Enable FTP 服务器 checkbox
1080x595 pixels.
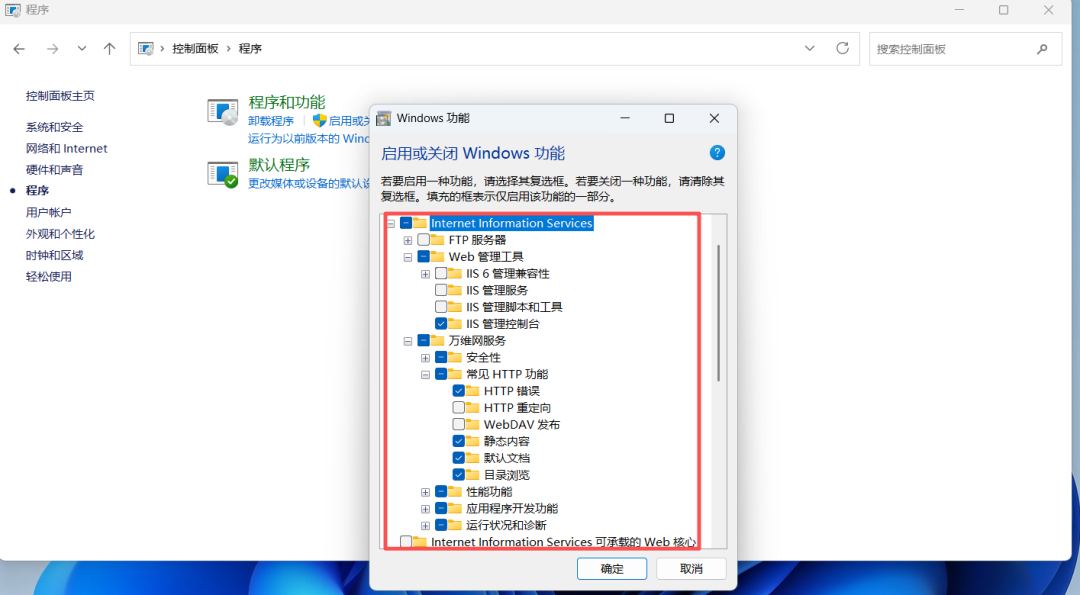pos(424,240)
